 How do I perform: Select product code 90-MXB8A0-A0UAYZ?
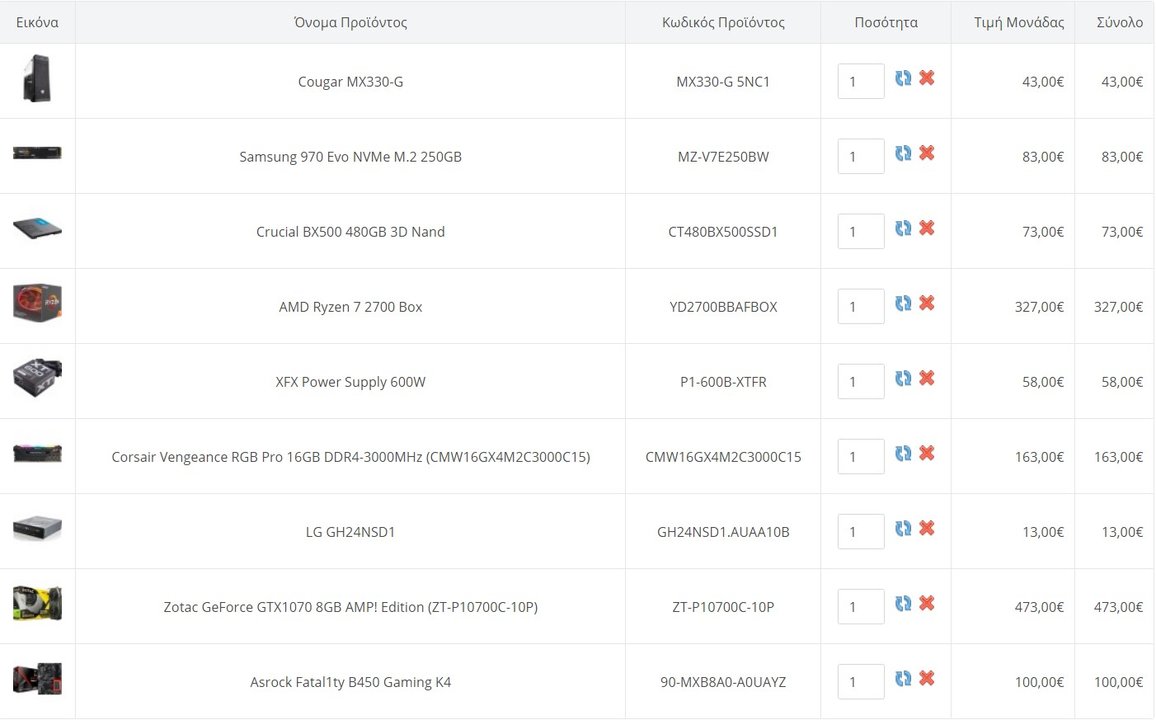[x=723, y=682]
